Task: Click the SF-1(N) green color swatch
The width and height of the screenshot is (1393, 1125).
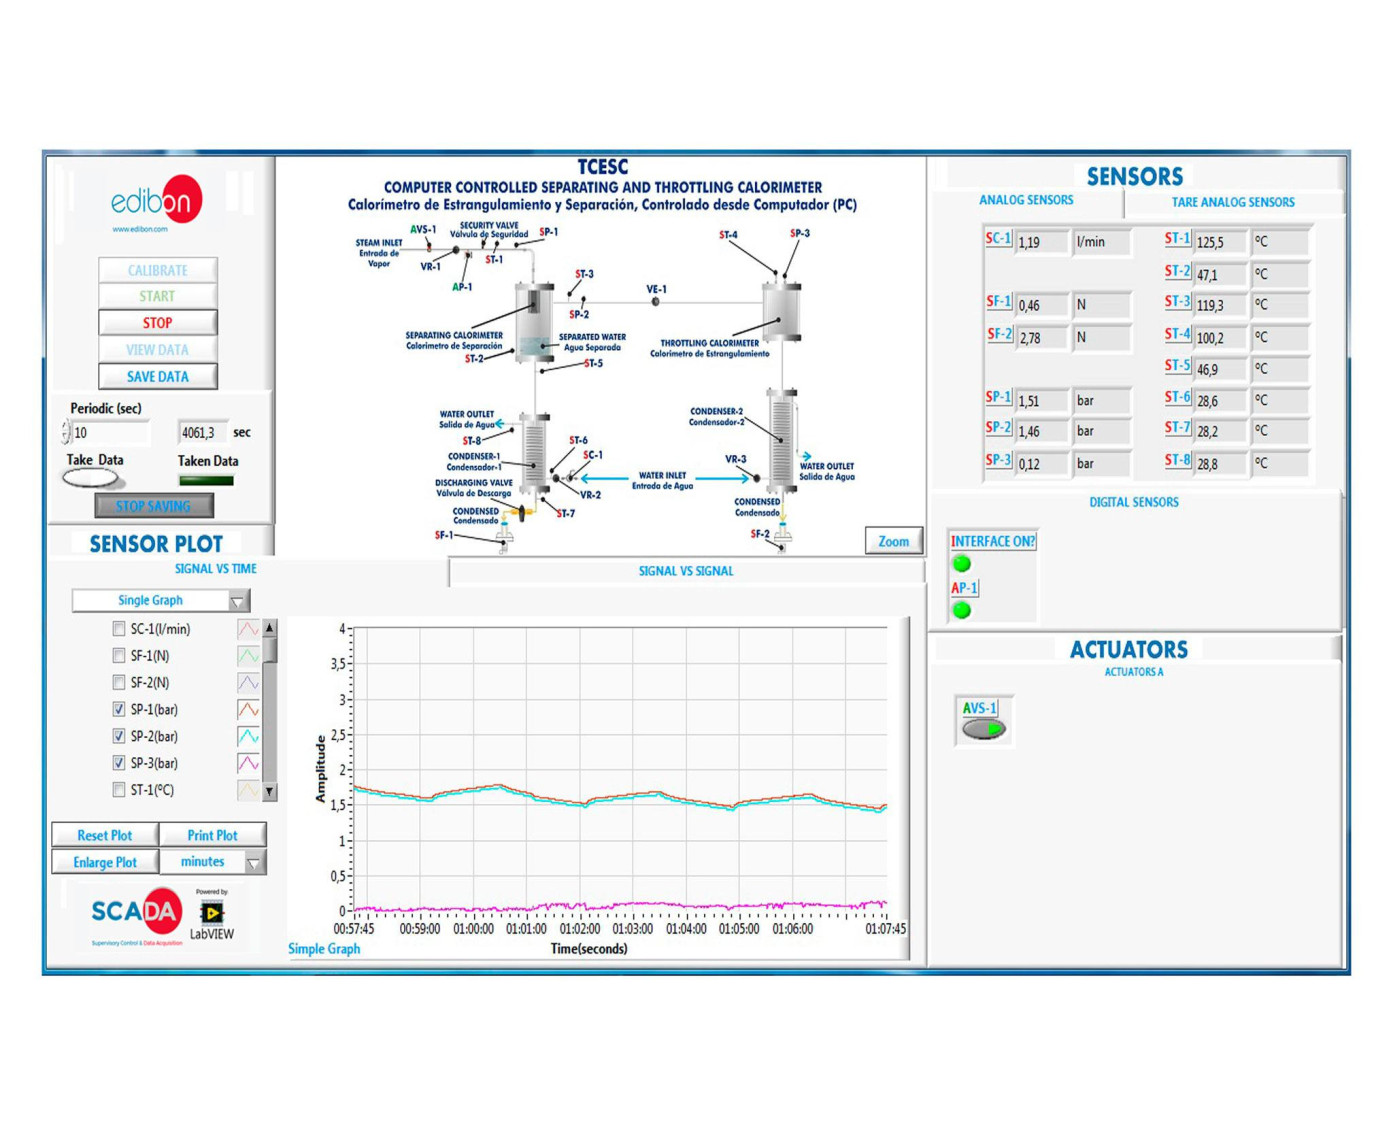Action: coord(247,656)
